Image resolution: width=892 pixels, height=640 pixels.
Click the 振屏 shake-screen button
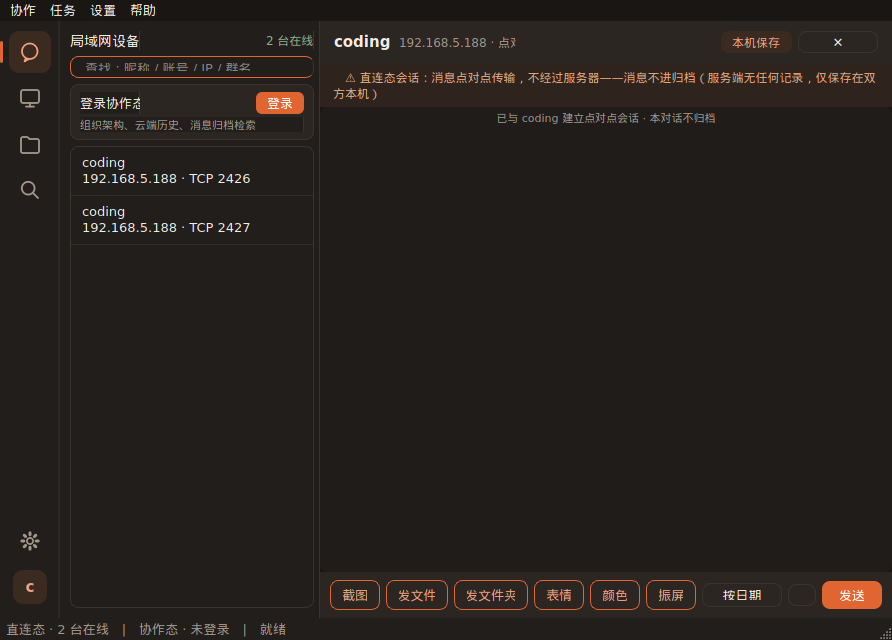click(671, 595)
